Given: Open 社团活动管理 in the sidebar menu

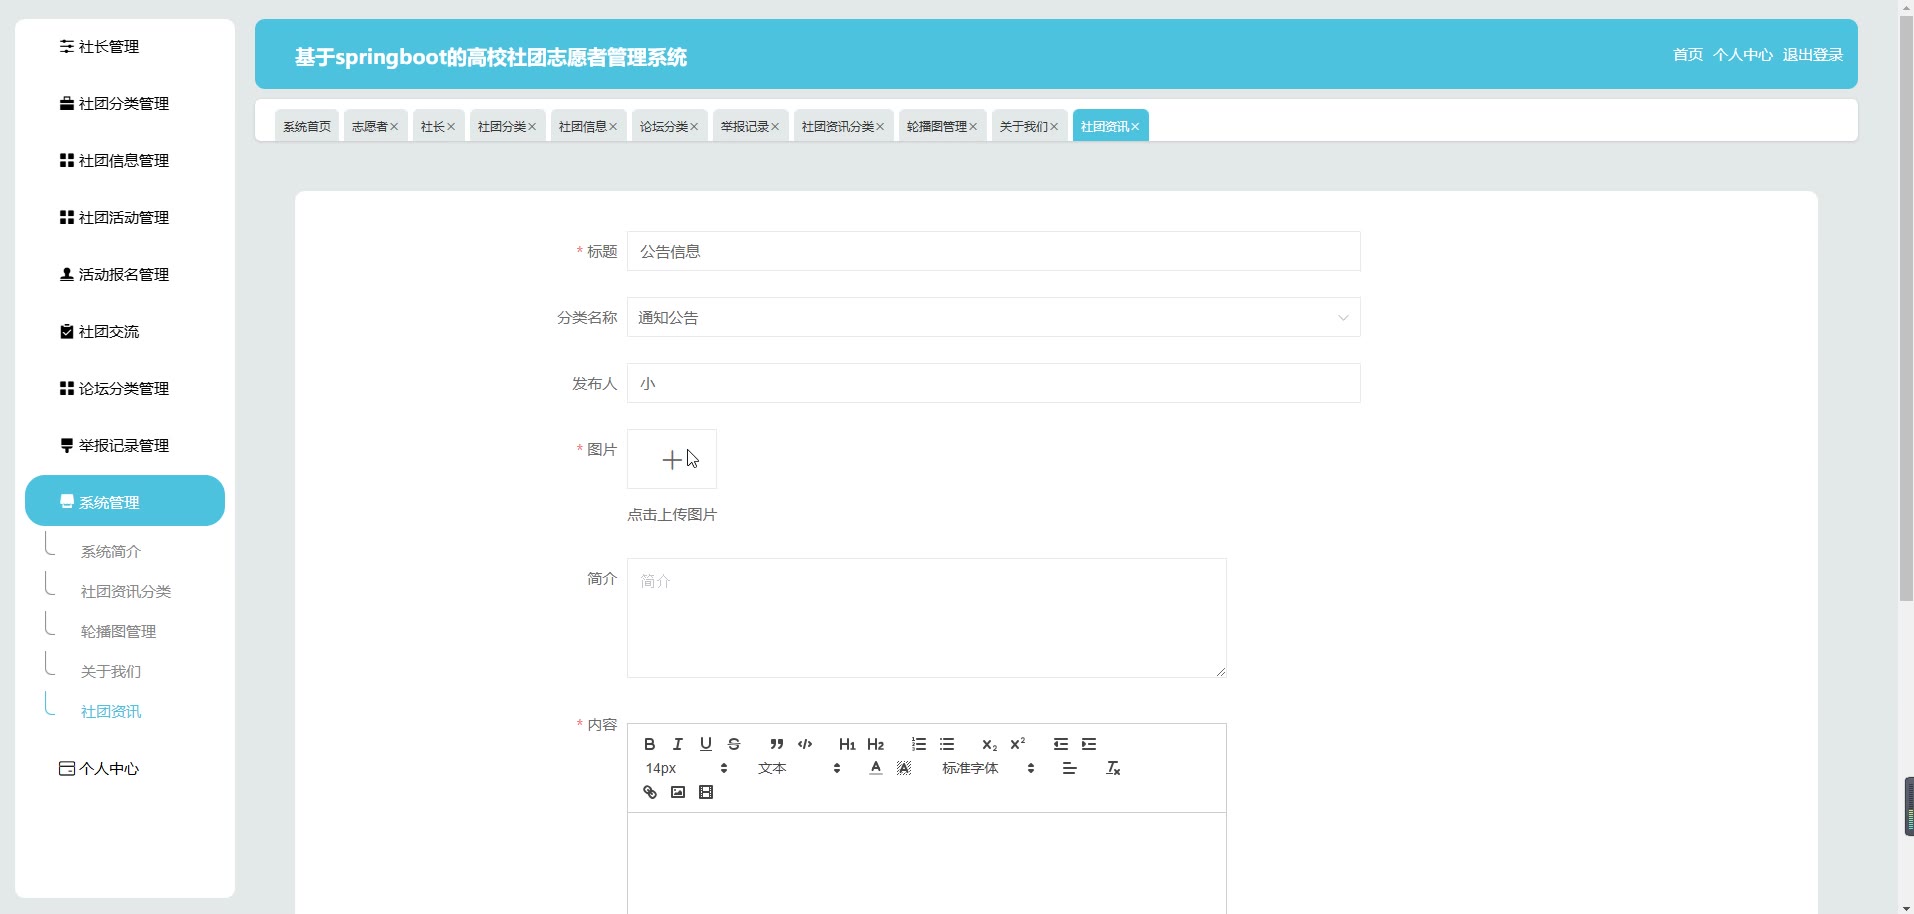Looking at the screenshot, I should point(124,217).
